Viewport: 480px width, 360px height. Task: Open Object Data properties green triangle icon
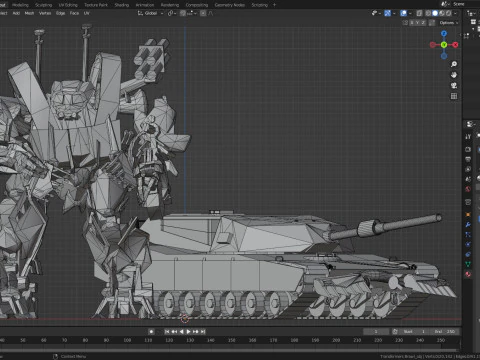coord(468,264)
